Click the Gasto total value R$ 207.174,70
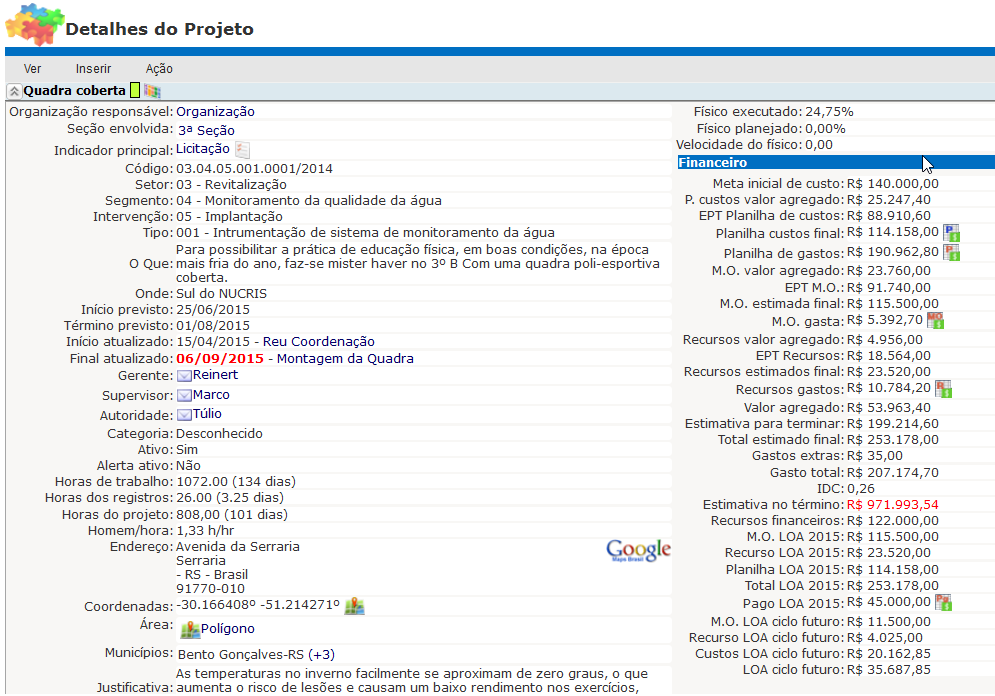The width and height of the screenshot is (995, 696). pos(893,473)
